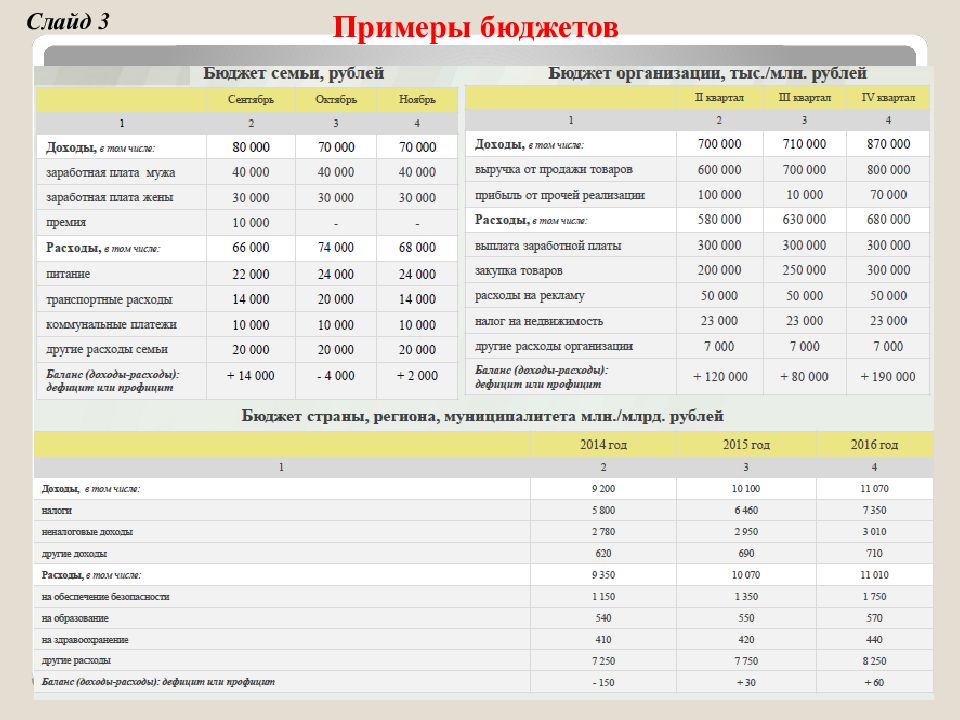The height and width of the screenshot is (720, 960).
Task: Click the "налог на недвижимость" row label
Action: tap(539, 321)
